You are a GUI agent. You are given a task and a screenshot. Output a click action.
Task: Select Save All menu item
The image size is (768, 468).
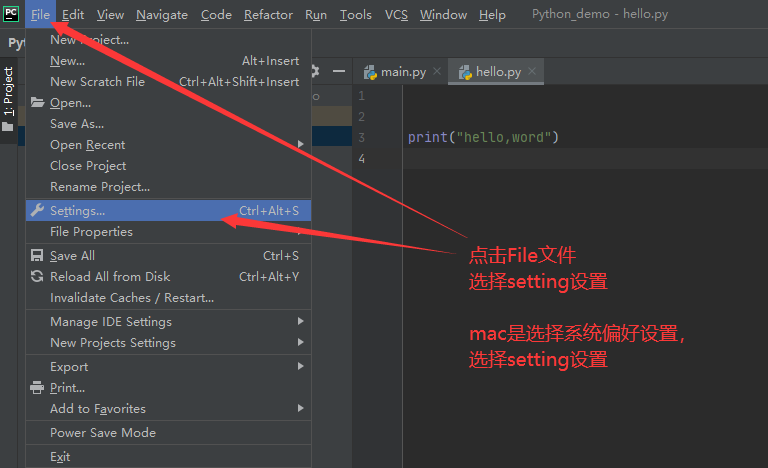click(168, 256)
